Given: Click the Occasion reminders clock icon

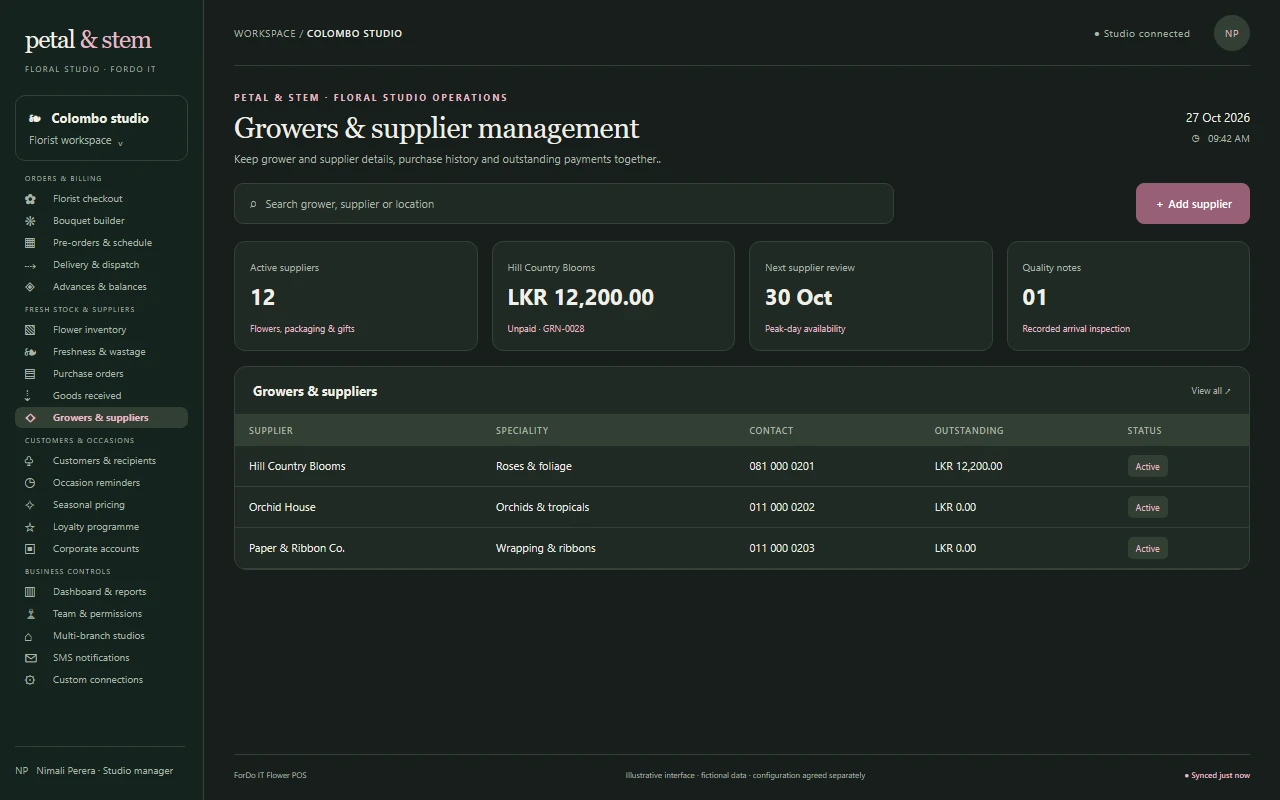Looking at the screenshot, I should (x=30, y=483).
